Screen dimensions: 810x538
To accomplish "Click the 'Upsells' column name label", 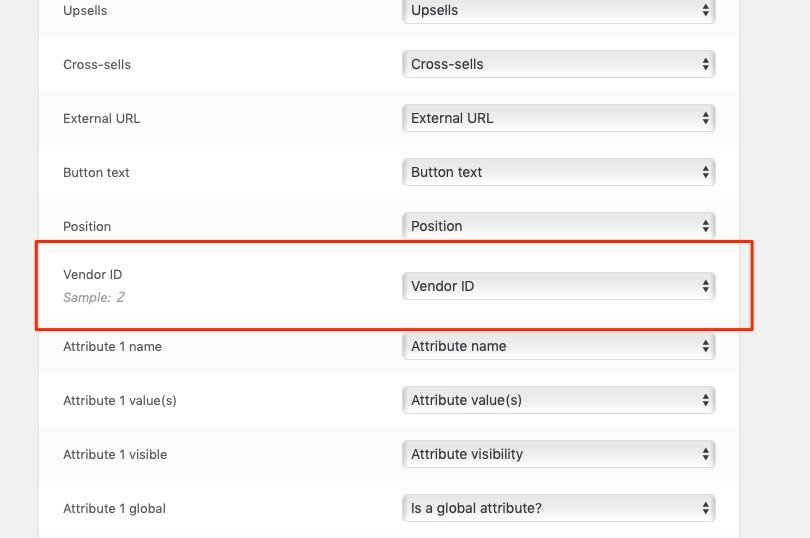I will coord(85,11).
